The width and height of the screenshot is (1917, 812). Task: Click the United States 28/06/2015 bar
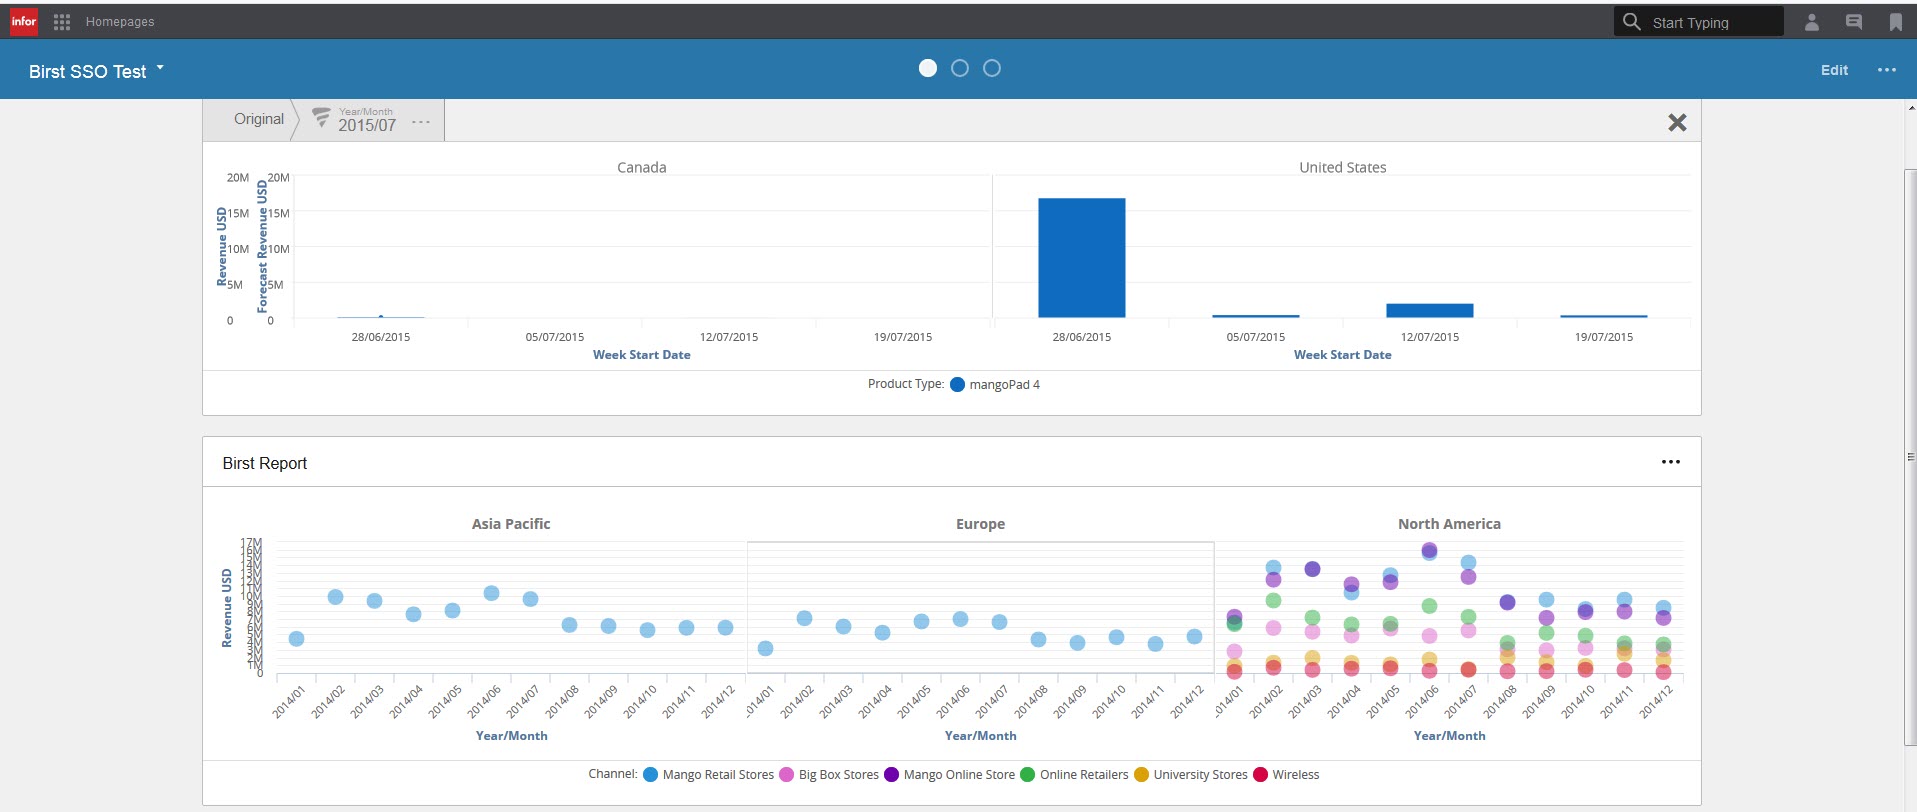click(x=1081, y=258)
